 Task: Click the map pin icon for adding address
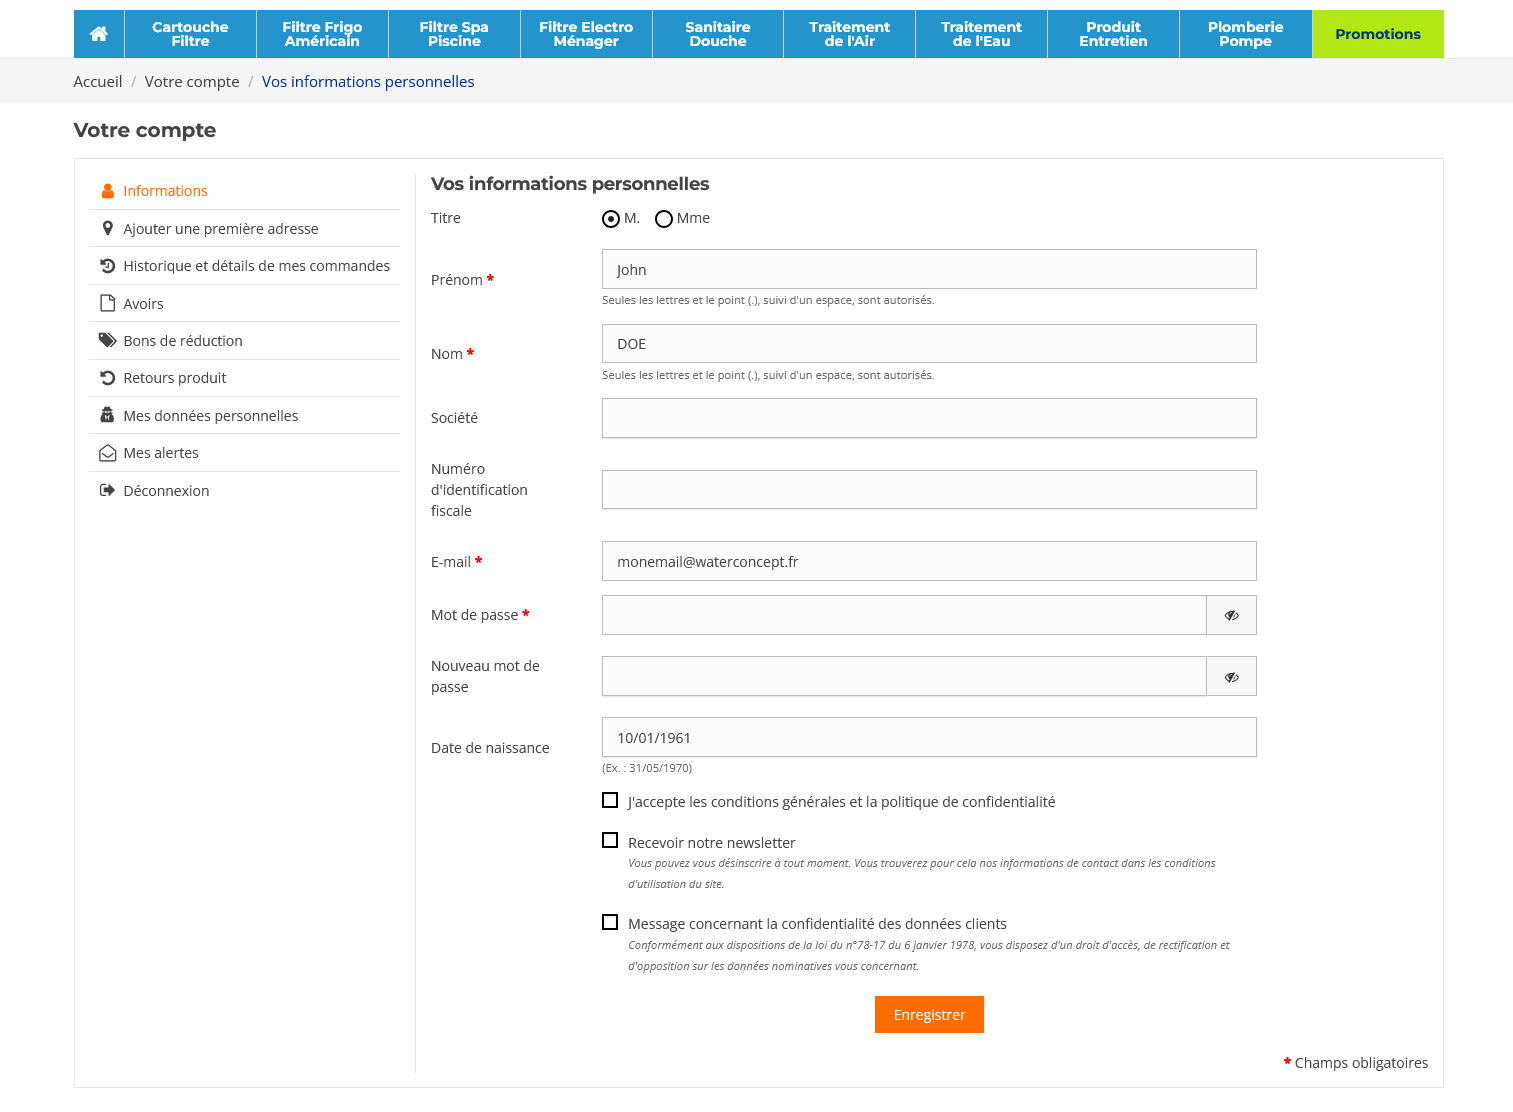[108, 229]
